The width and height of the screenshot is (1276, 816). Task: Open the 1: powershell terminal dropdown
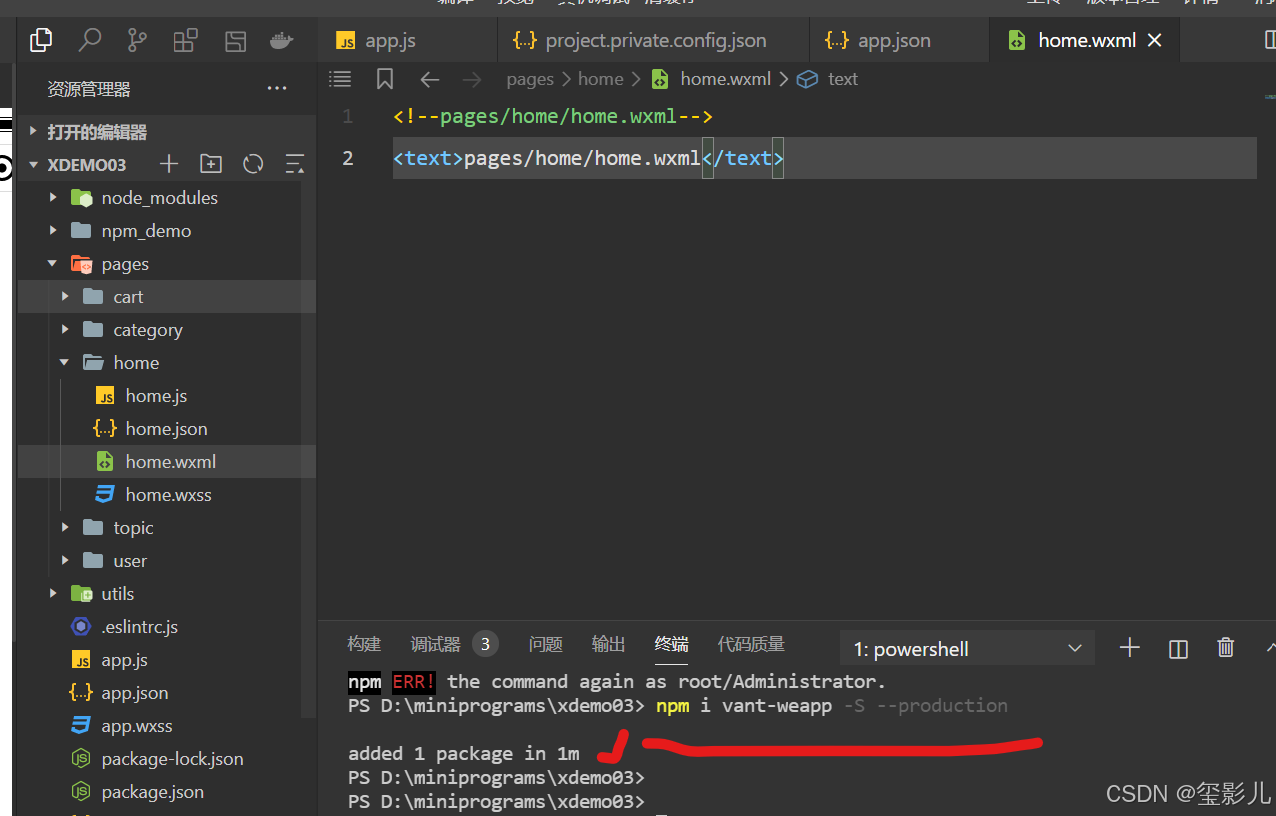click(966, 648)
